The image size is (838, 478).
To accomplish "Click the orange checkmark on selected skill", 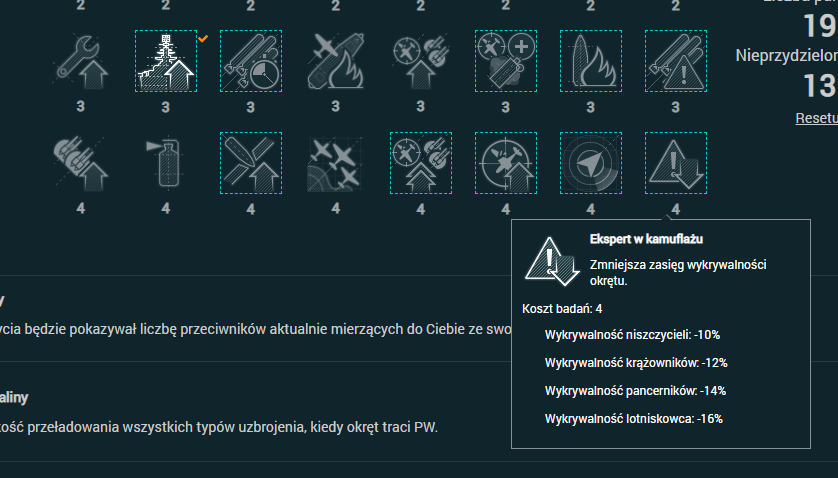I will [203, 38].
